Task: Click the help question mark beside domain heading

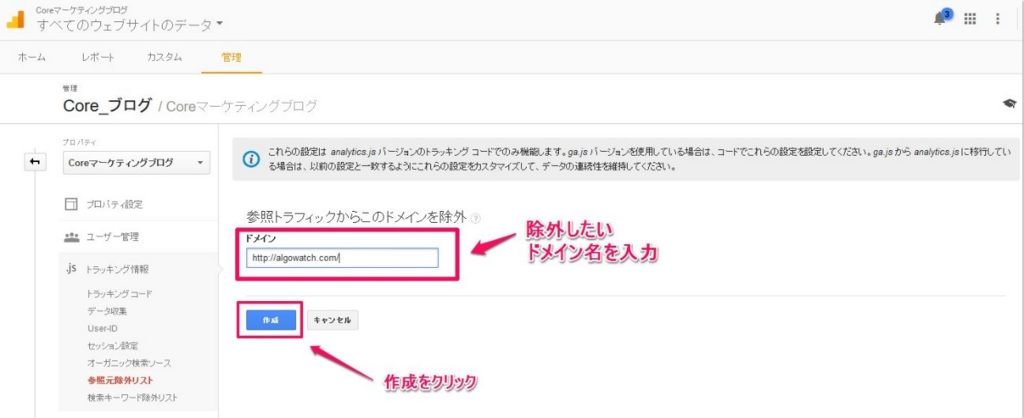Action: pyautogui.click(x=475, y=218)
